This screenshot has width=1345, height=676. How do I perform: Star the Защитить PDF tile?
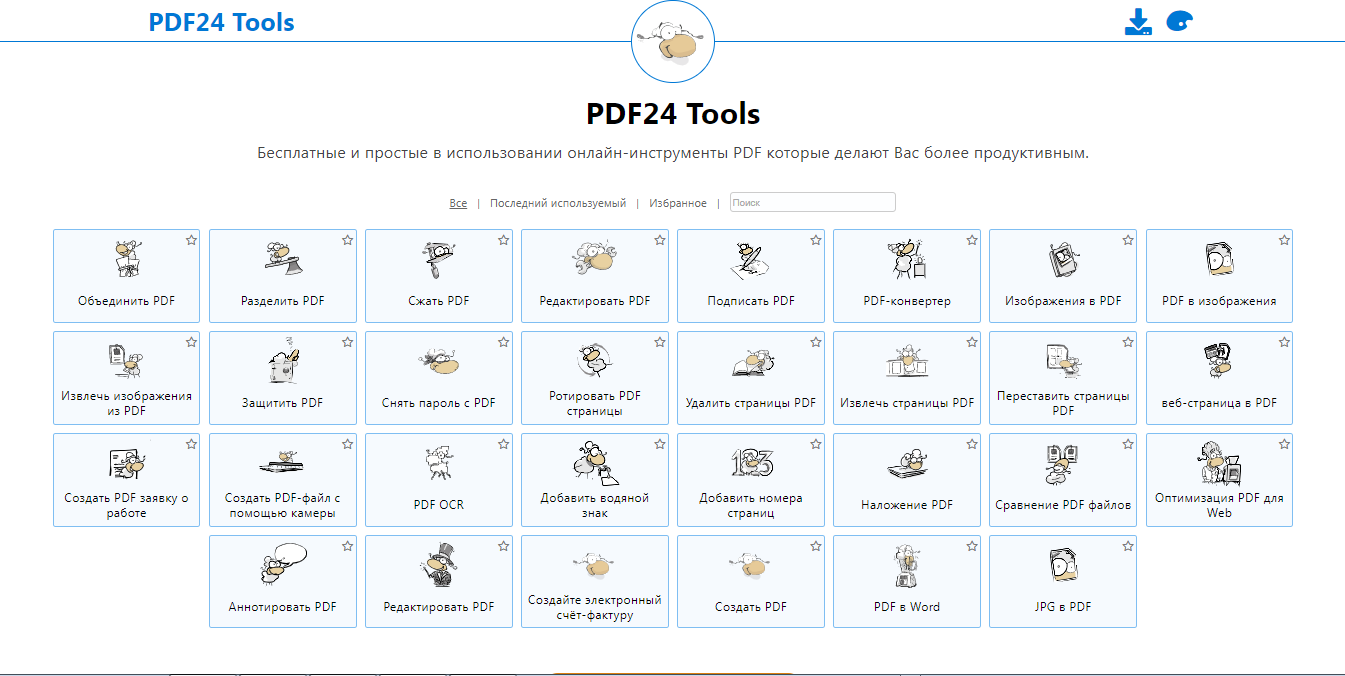(x=347, y=342)
